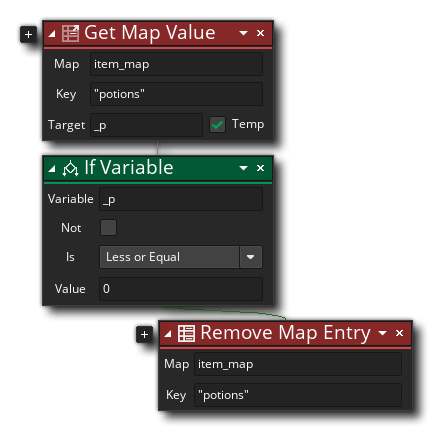The height and width of the screenshot is (431, 433).
Task: Delete the Remove Map Entry action
Action: 399,333
